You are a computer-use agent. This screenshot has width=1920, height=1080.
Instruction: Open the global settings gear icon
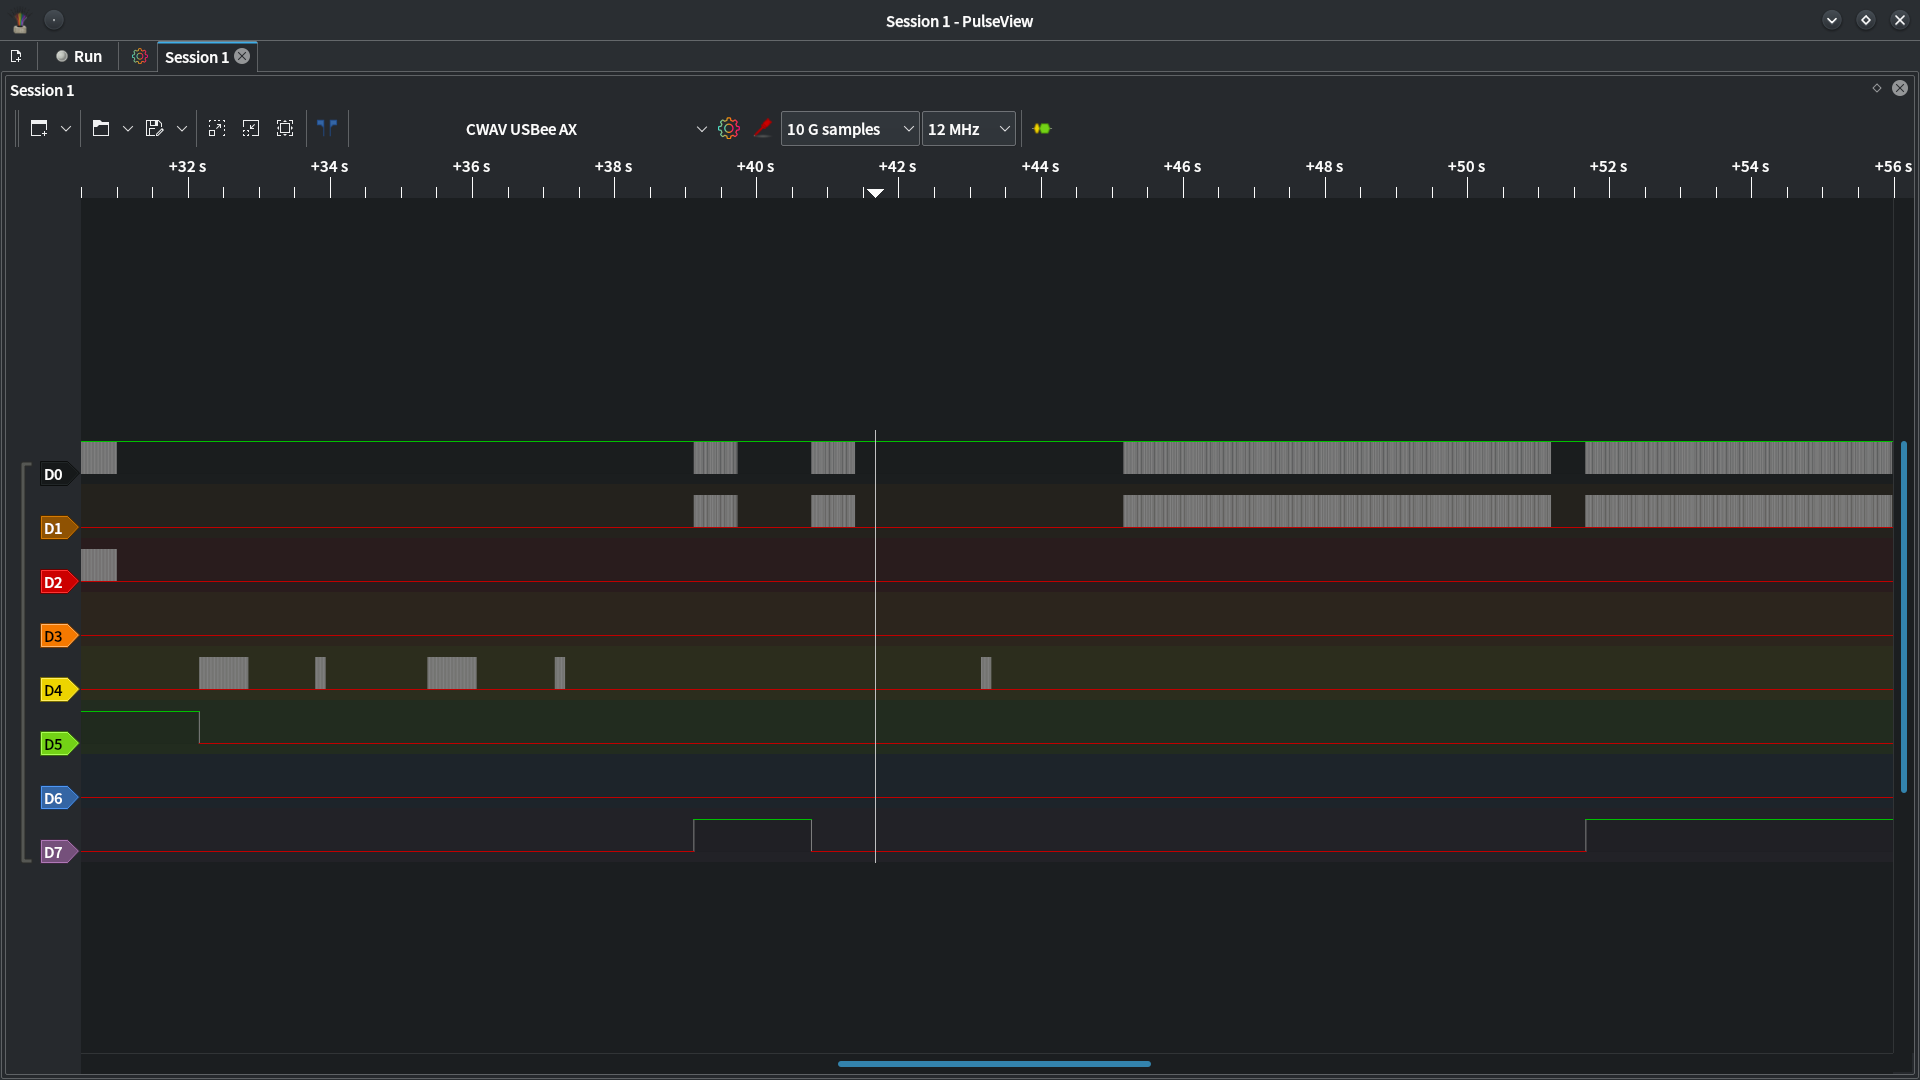pos(139,57)
